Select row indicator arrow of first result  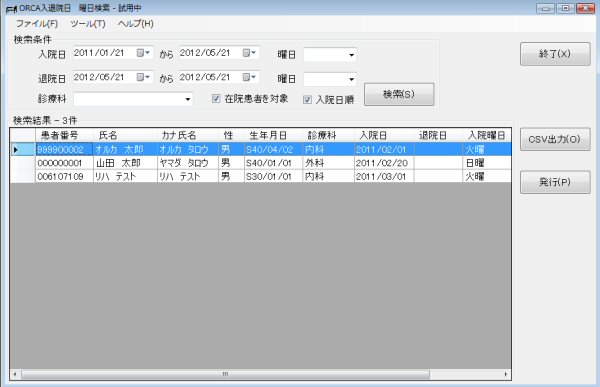coord(16,150)
